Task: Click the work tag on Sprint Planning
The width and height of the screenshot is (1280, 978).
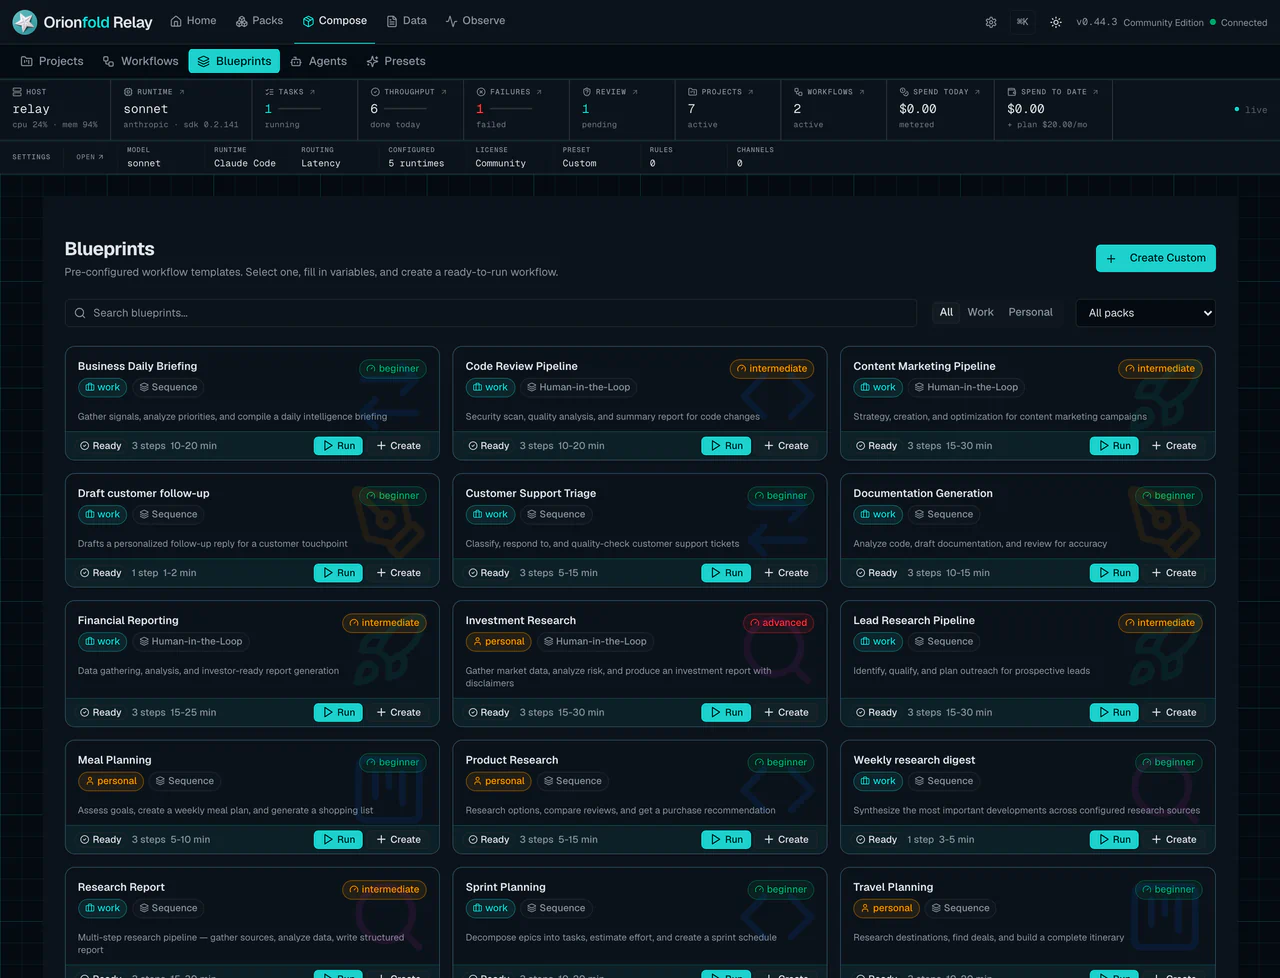Action: click(x=491, y=908)
